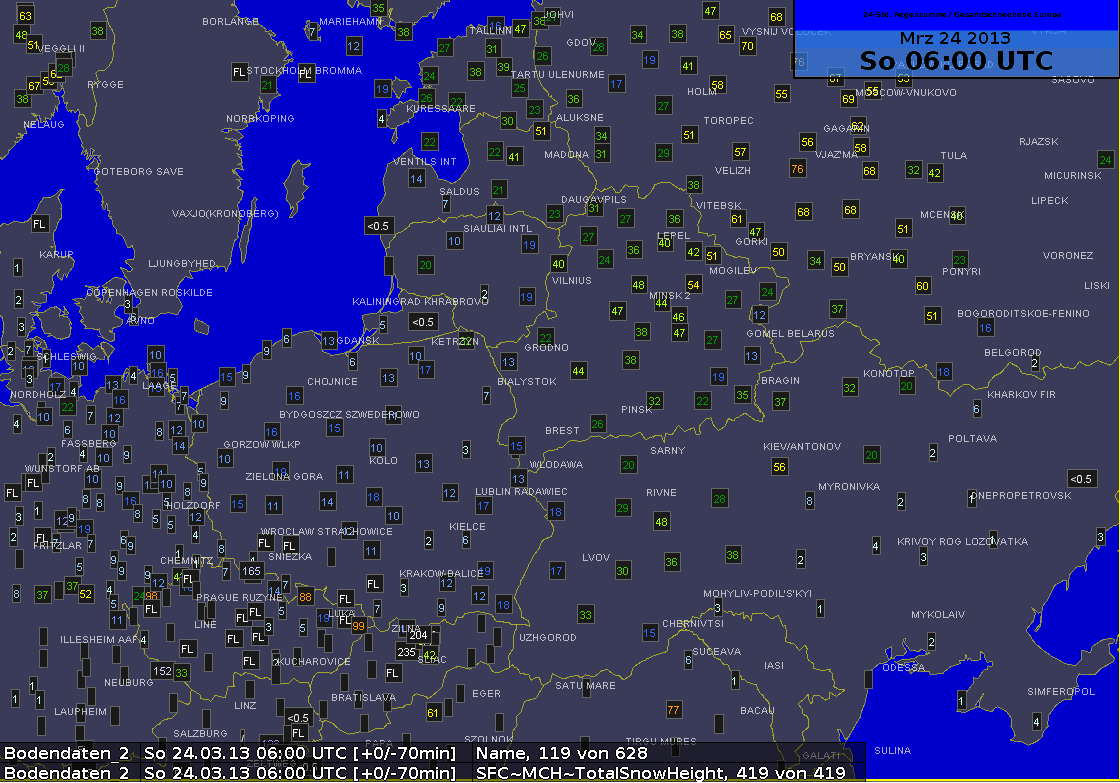This screenshot has width=1120, height=783.
Task: Click the MOHYLIV-PODIL'S'KYI station label
Action: pos(757,593)
